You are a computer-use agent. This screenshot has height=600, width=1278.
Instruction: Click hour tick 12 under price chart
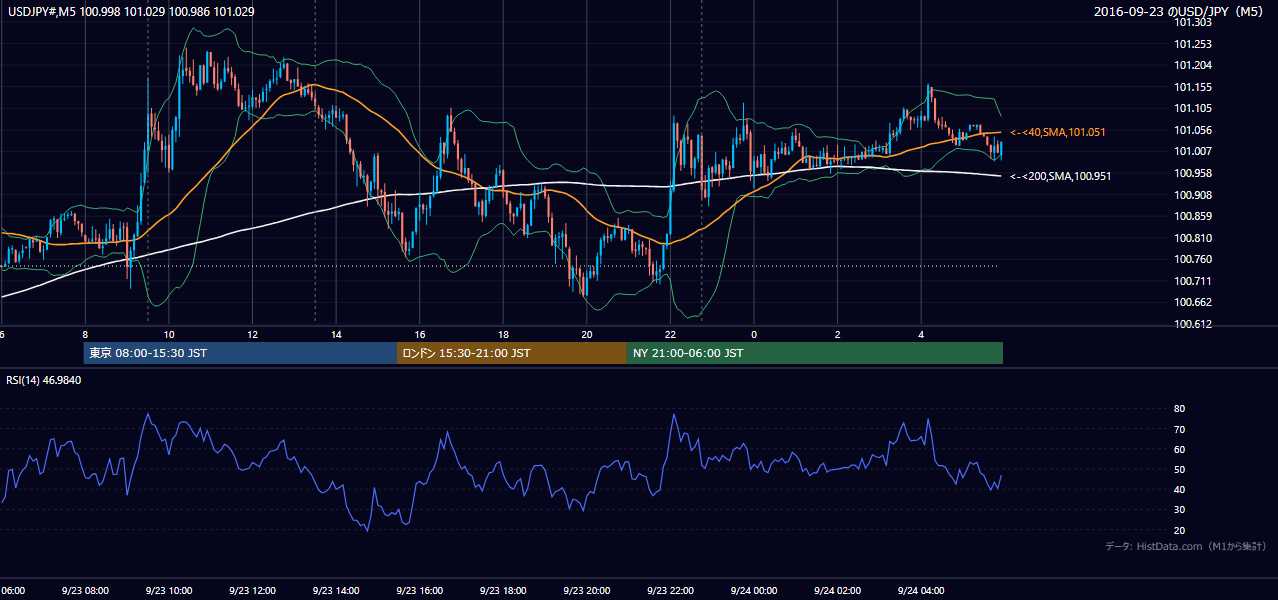point(253,335)
